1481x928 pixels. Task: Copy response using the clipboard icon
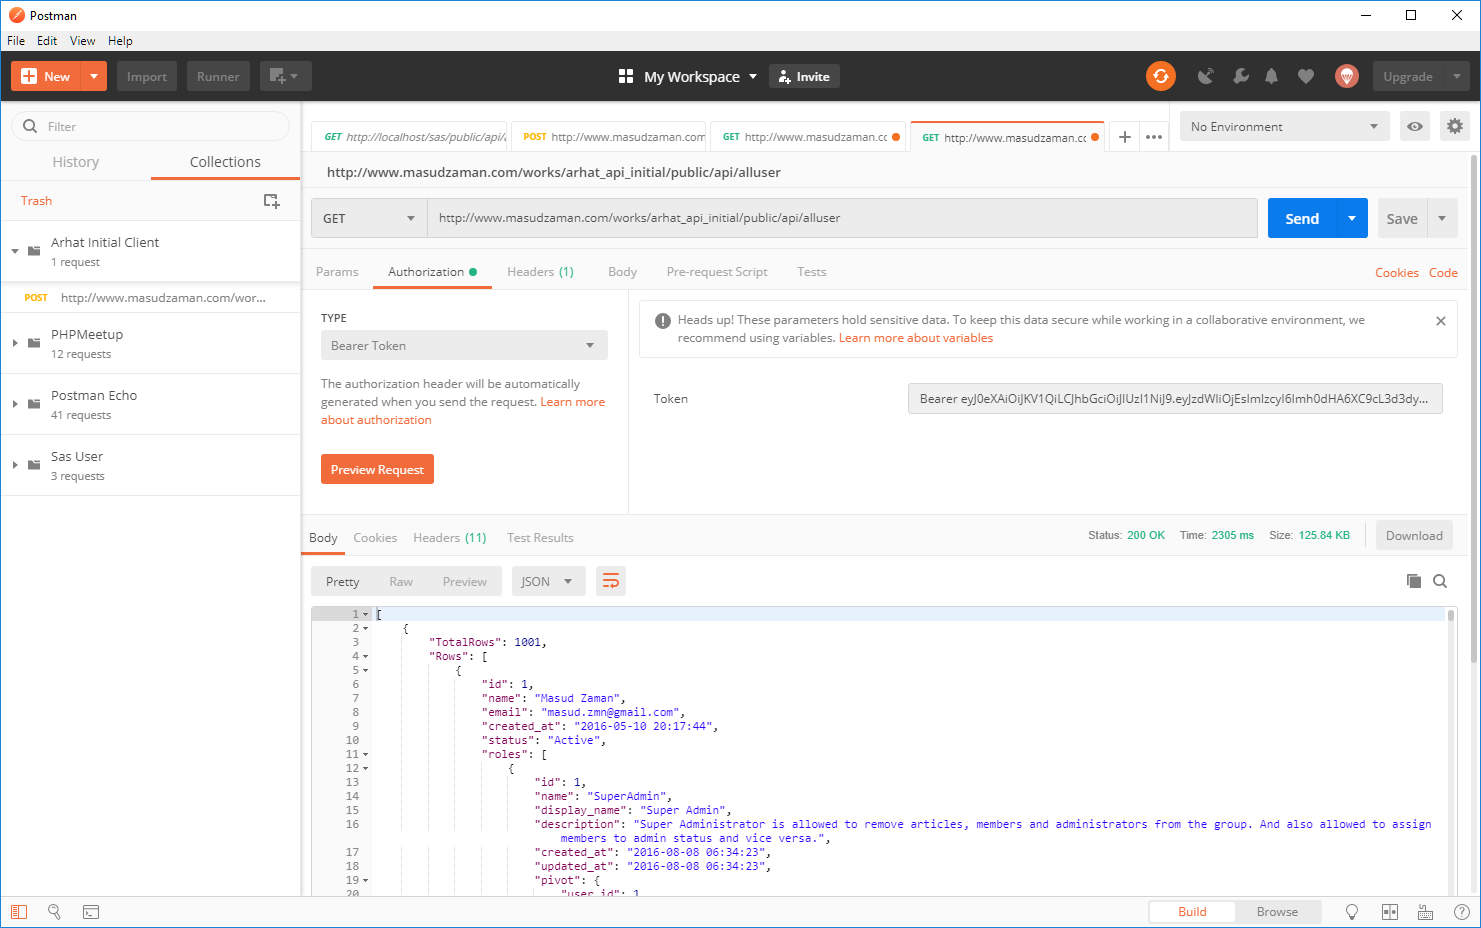pos(1413,581)
